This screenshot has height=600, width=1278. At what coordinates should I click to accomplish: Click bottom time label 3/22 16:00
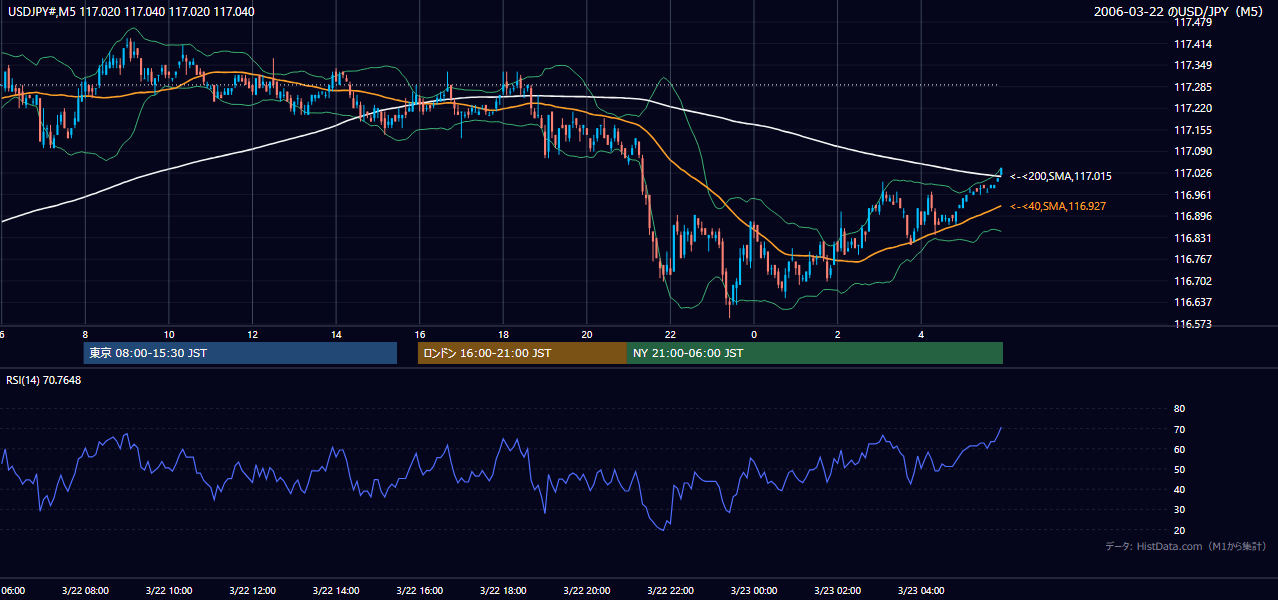(x=420, y=590)
